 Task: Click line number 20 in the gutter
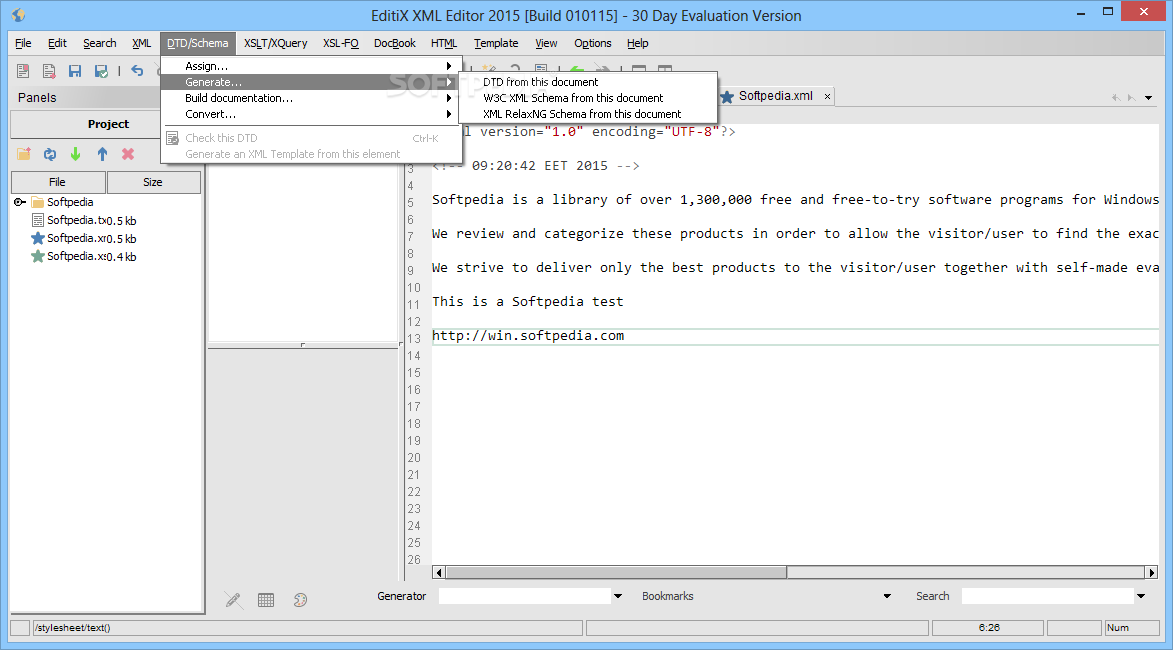click(x=414, y=458)
